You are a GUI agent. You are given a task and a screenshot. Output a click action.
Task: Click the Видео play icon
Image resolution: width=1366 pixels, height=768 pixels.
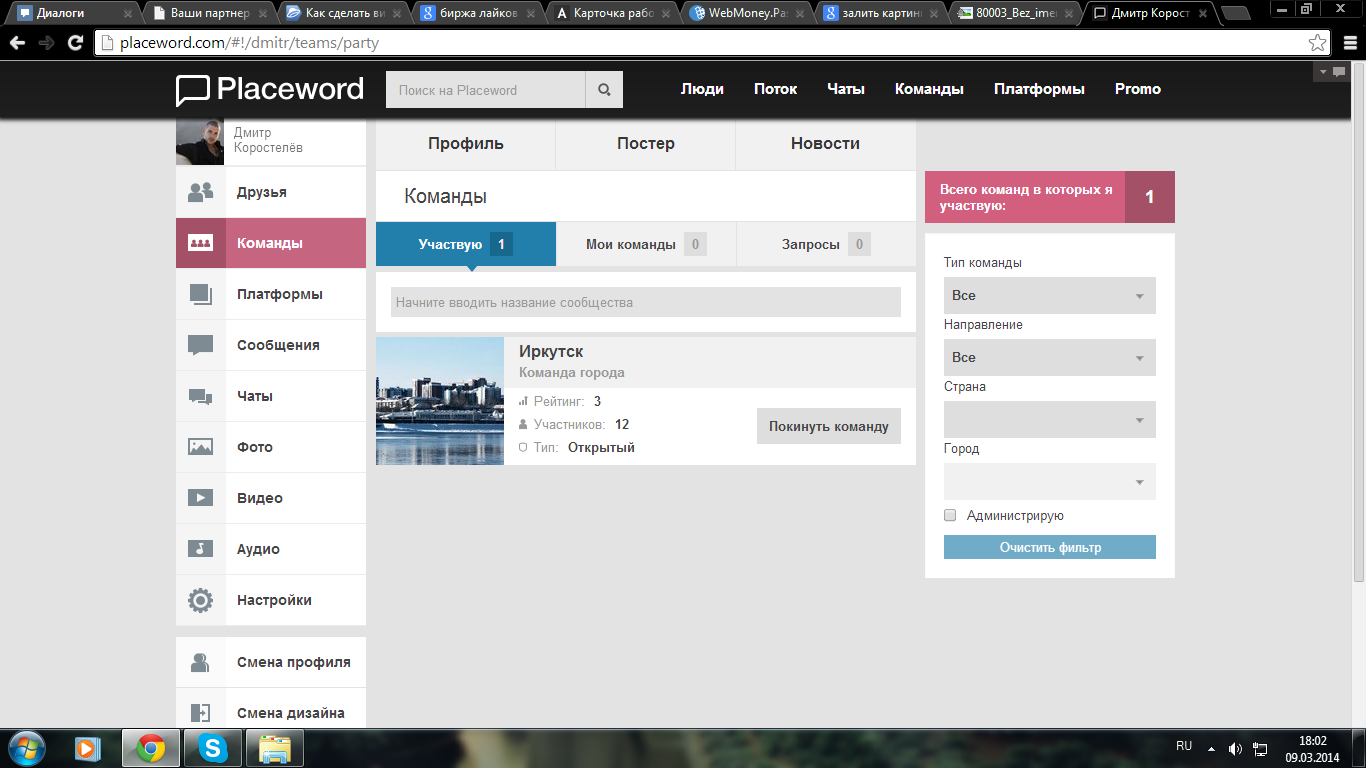pos(201,498)
